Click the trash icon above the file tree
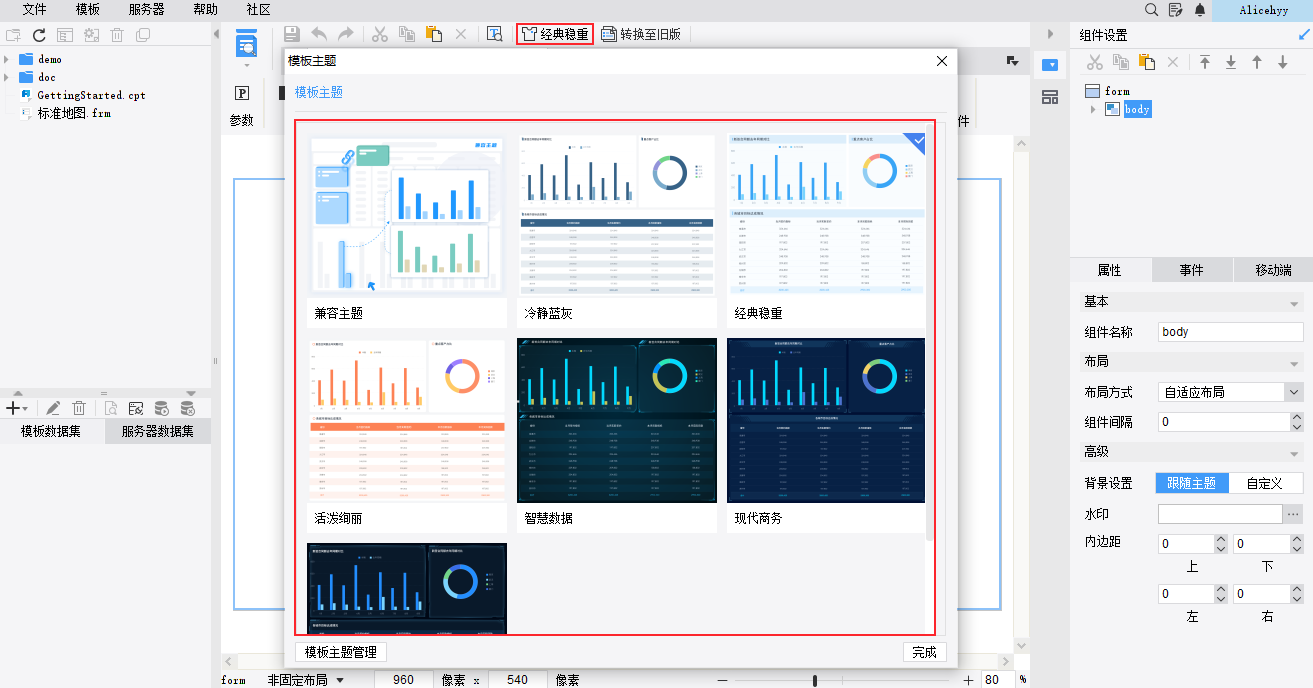1313x688 pixels. tap(117, 35)
